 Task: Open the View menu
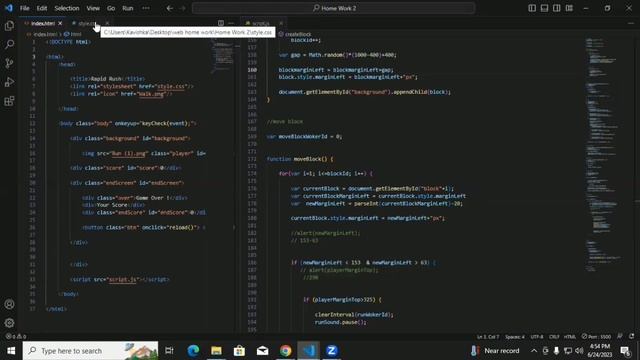[93, 8]
